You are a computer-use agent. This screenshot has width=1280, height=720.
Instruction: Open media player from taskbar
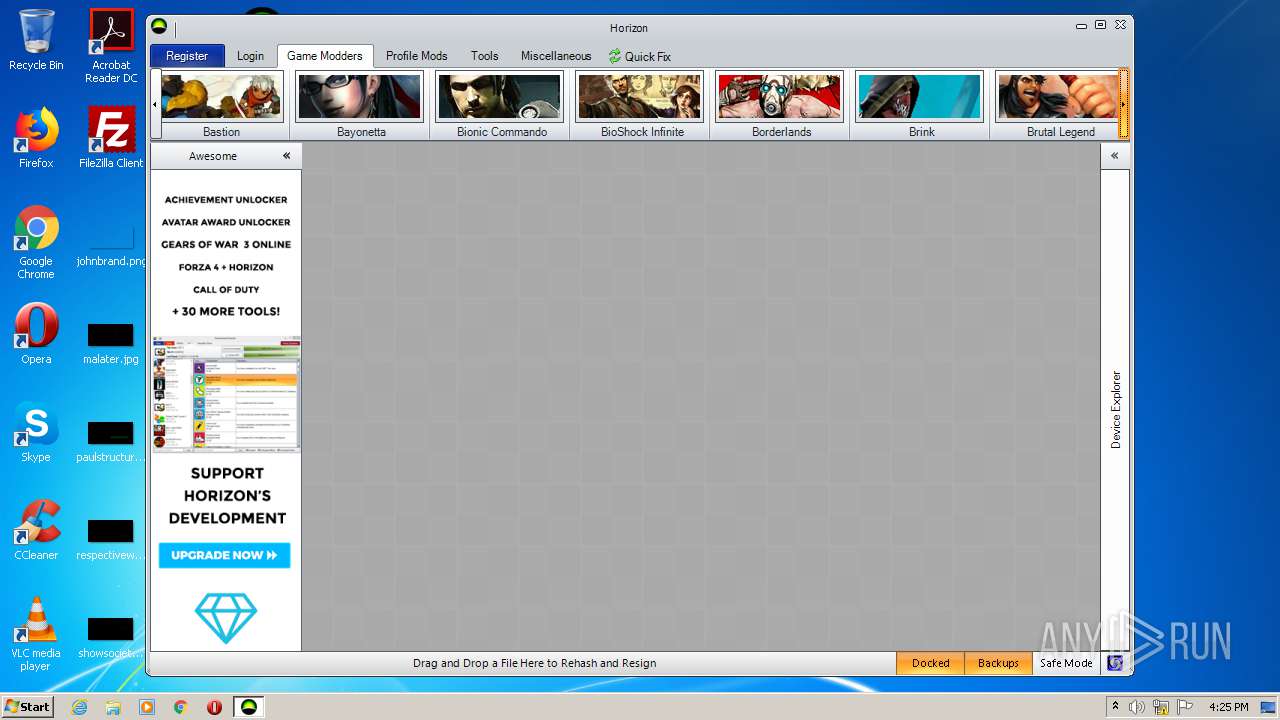point(147,707)
